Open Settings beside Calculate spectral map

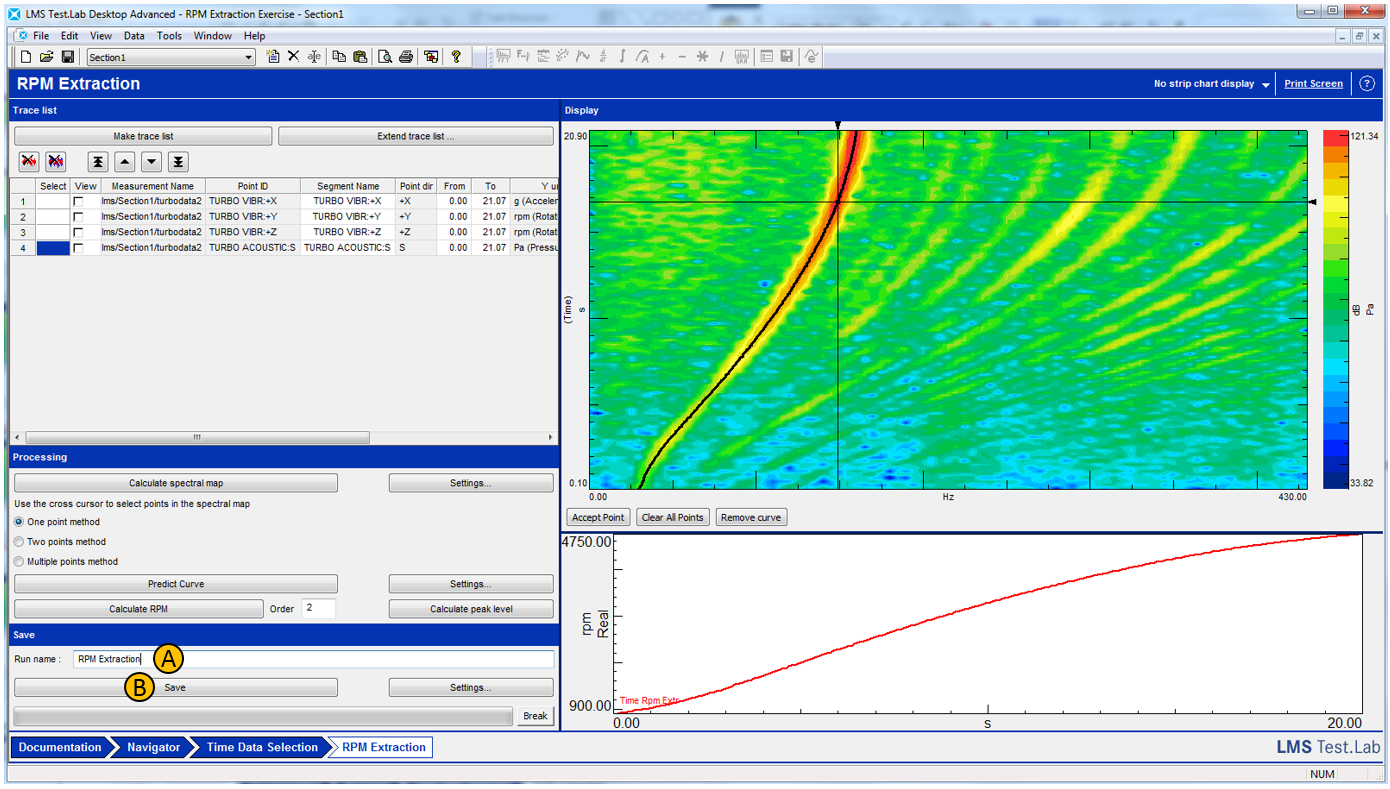click(471, 483)
